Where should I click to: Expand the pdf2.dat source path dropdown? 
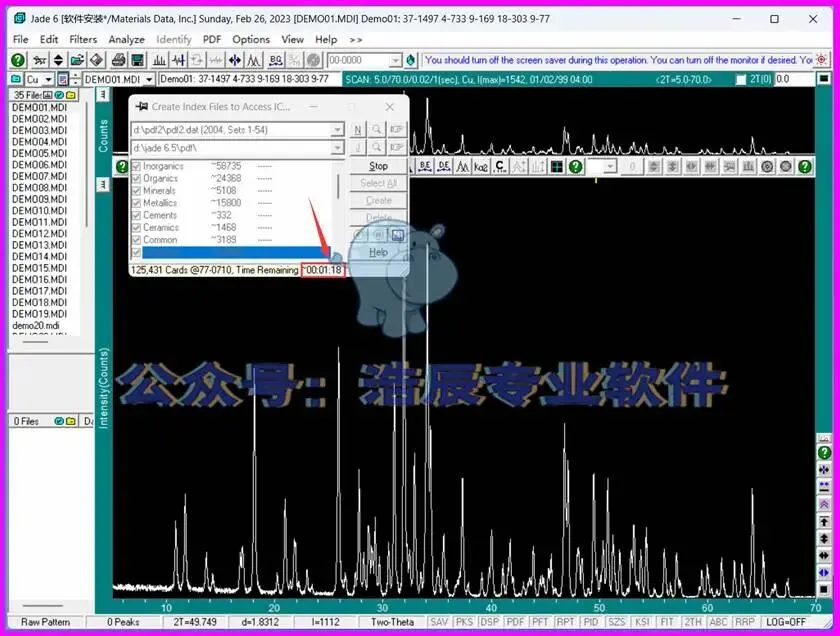tap(337, 130)
